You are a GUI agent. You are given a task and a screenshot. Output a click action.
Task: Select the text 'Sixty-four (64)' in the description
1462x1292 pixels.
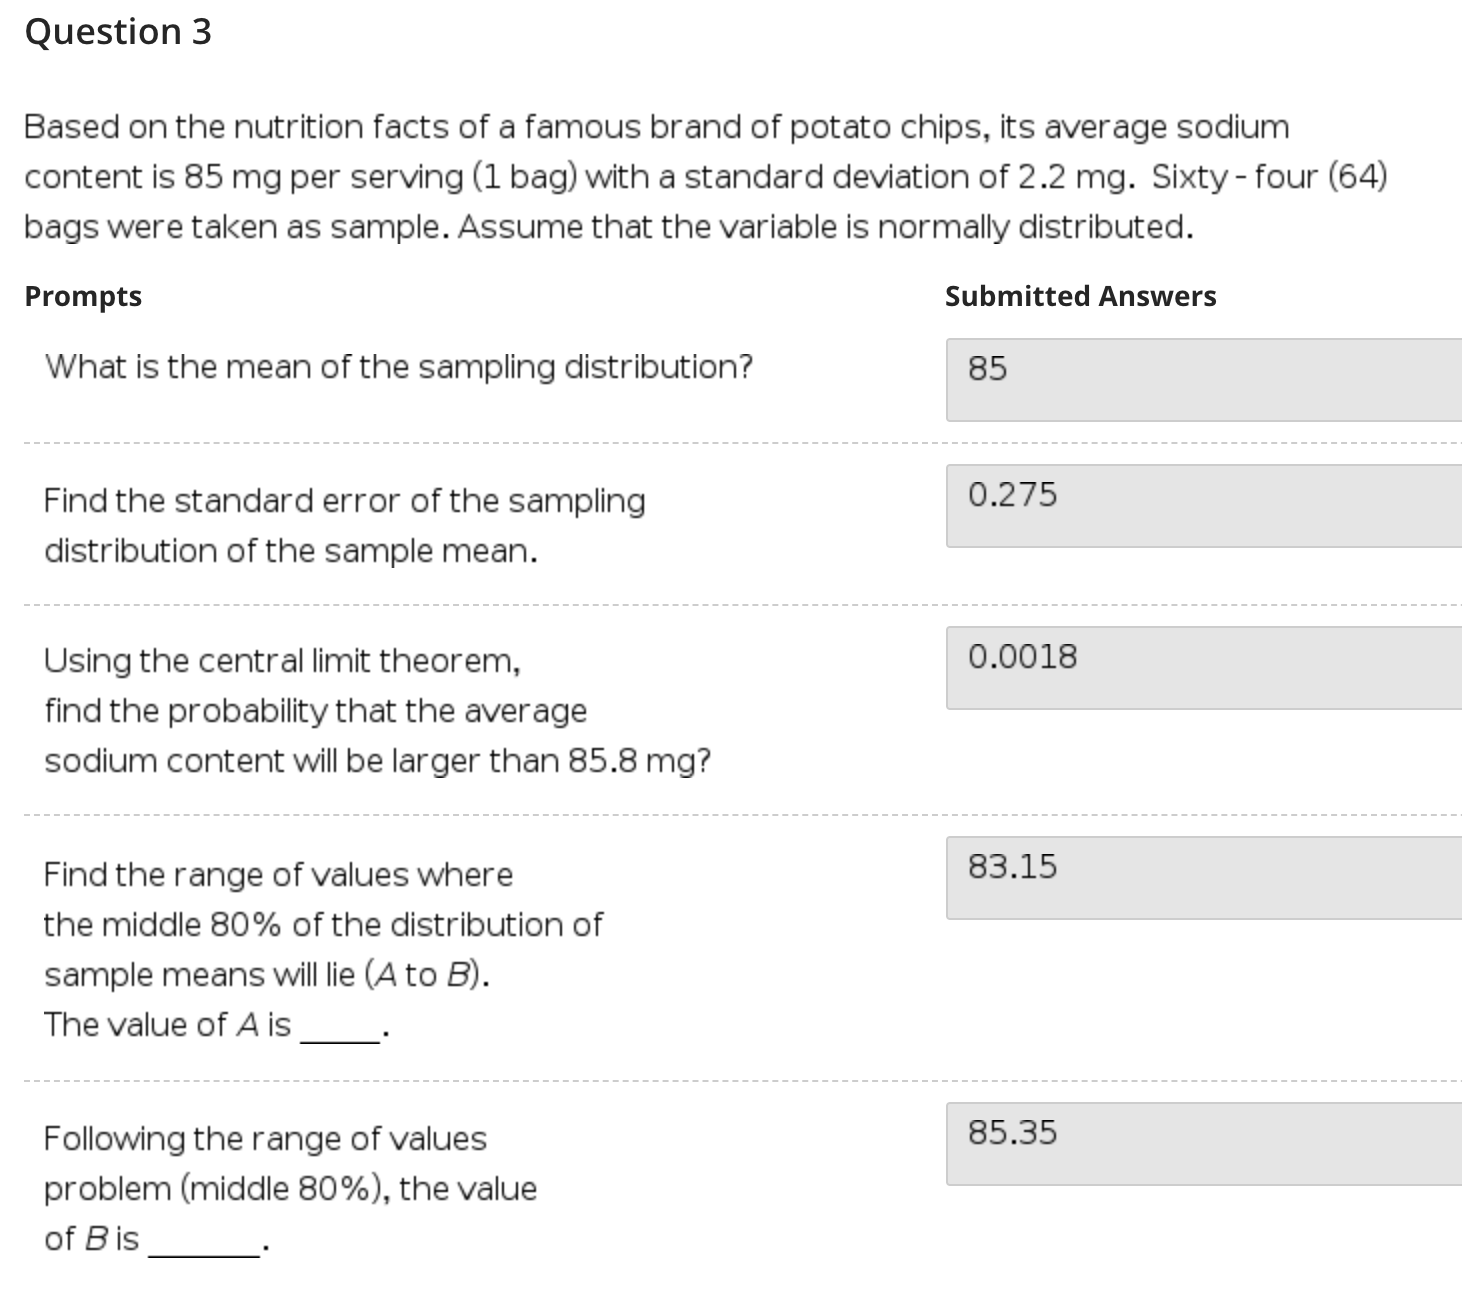[x=1270, y=176]
